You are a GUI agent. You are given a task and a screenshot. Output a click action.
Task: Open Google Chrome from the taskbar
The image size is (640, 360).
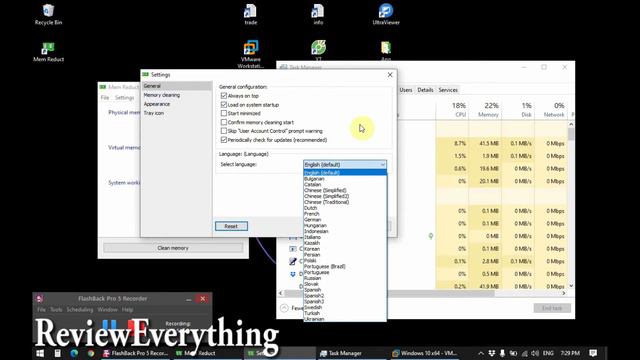click(91, 353)
